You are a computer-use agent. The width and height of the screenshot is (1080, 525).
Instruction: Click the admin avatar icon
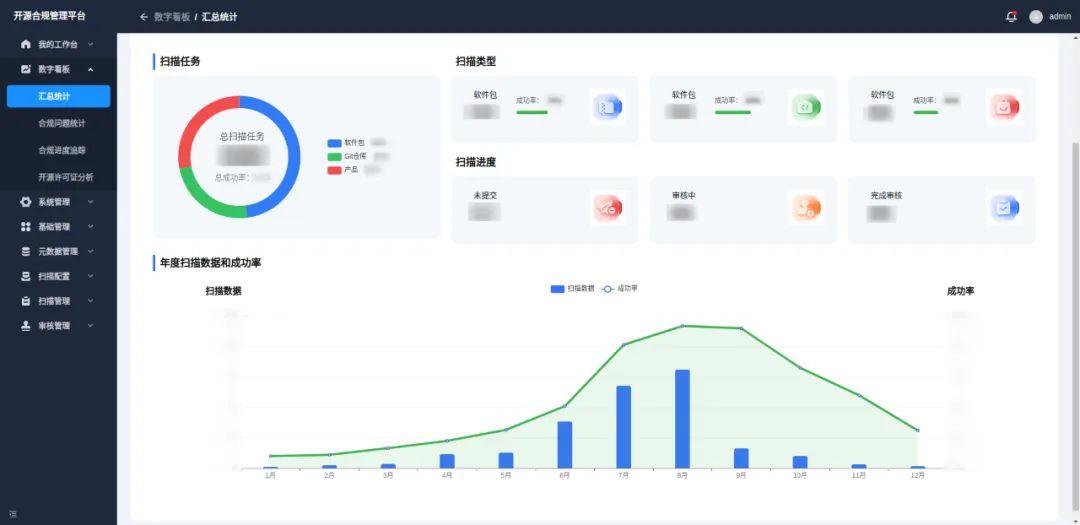(x=1036, y=17)
